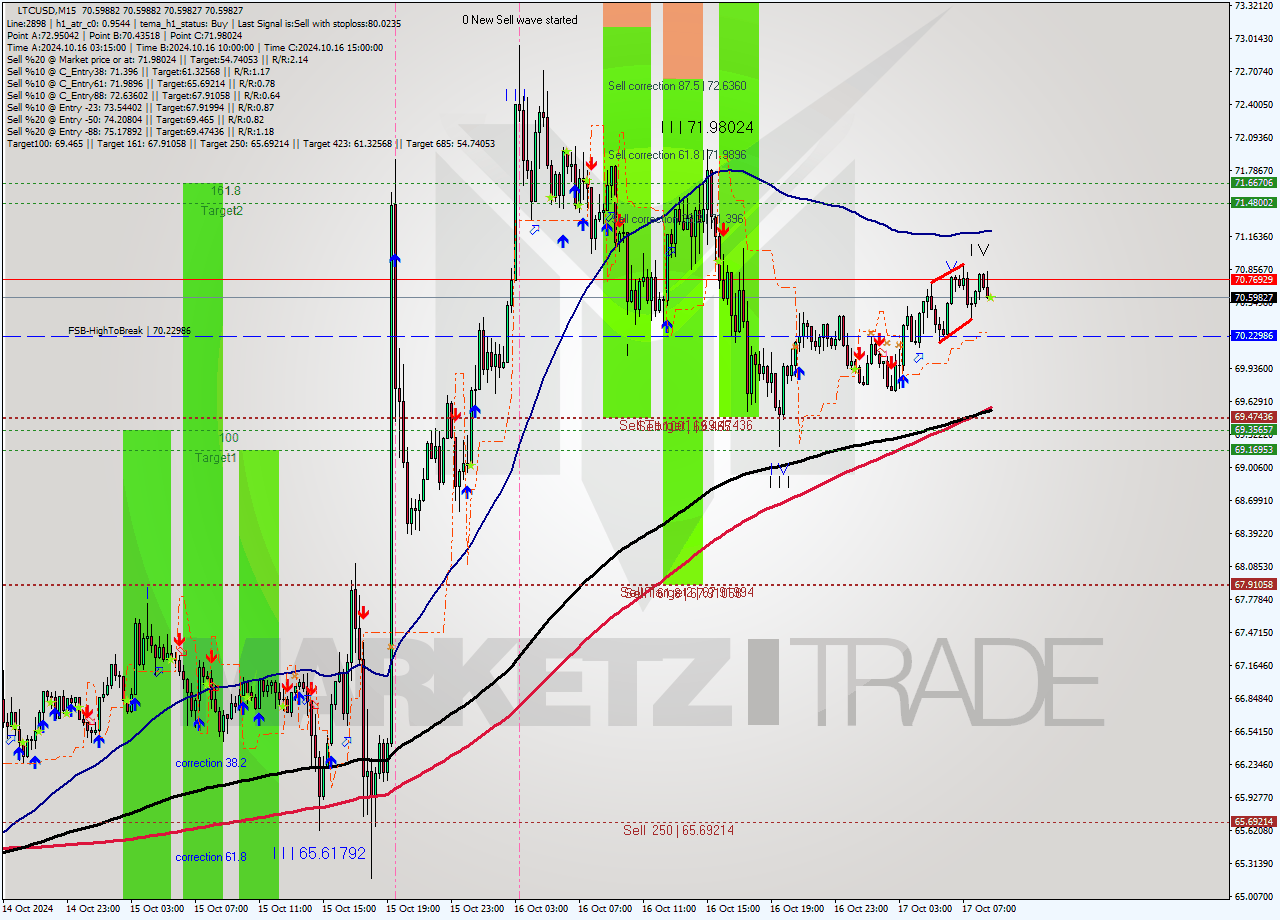Click the 'Target1' label
Screen dimensions: 1280x920
coord(216,458)
